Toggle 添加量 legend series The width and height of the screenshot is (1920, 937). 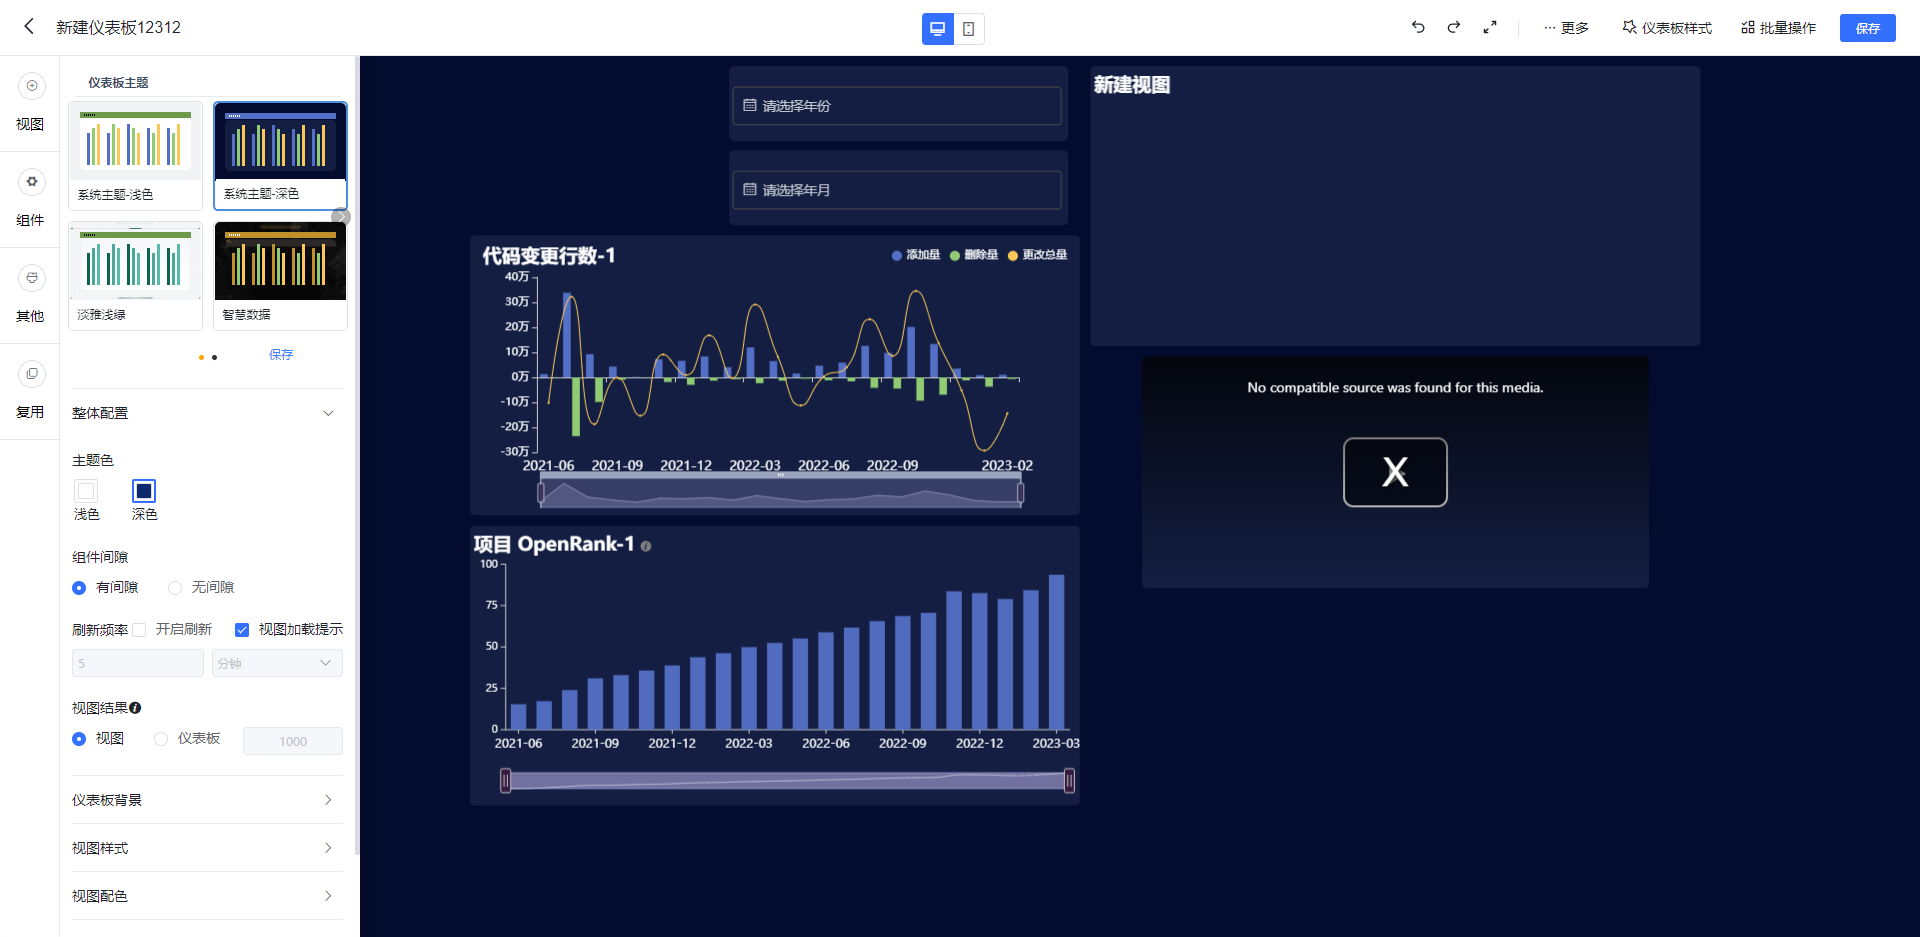point(916,255)
